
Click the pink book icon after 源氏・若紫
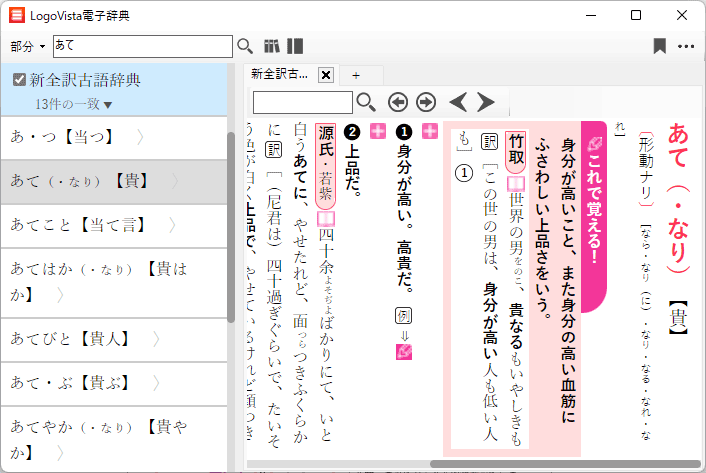326,219
